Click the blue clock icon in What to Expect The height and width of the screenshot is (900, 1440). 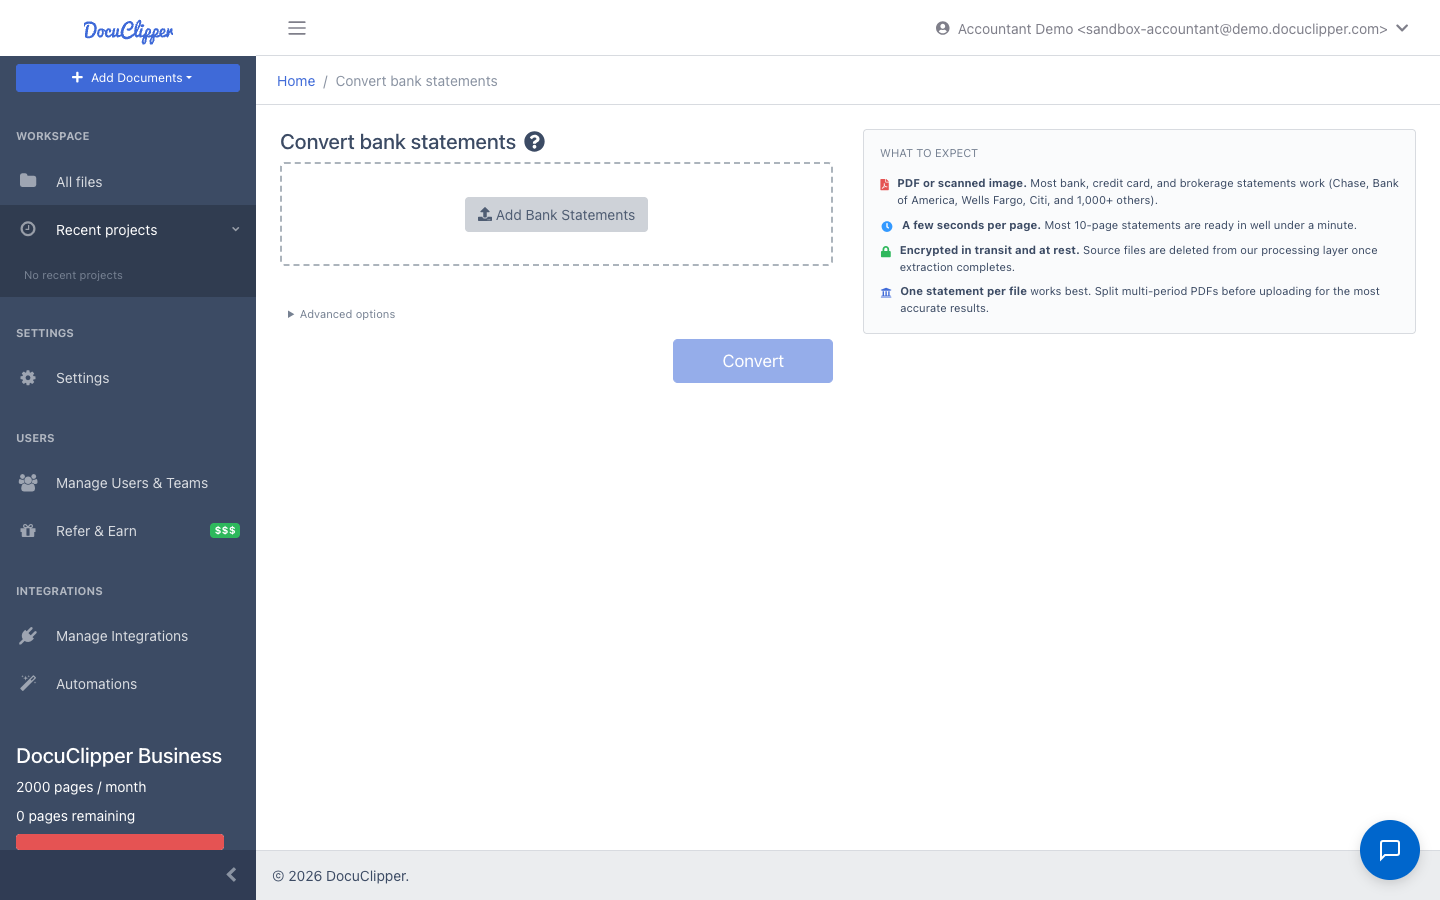coord(886,226)
